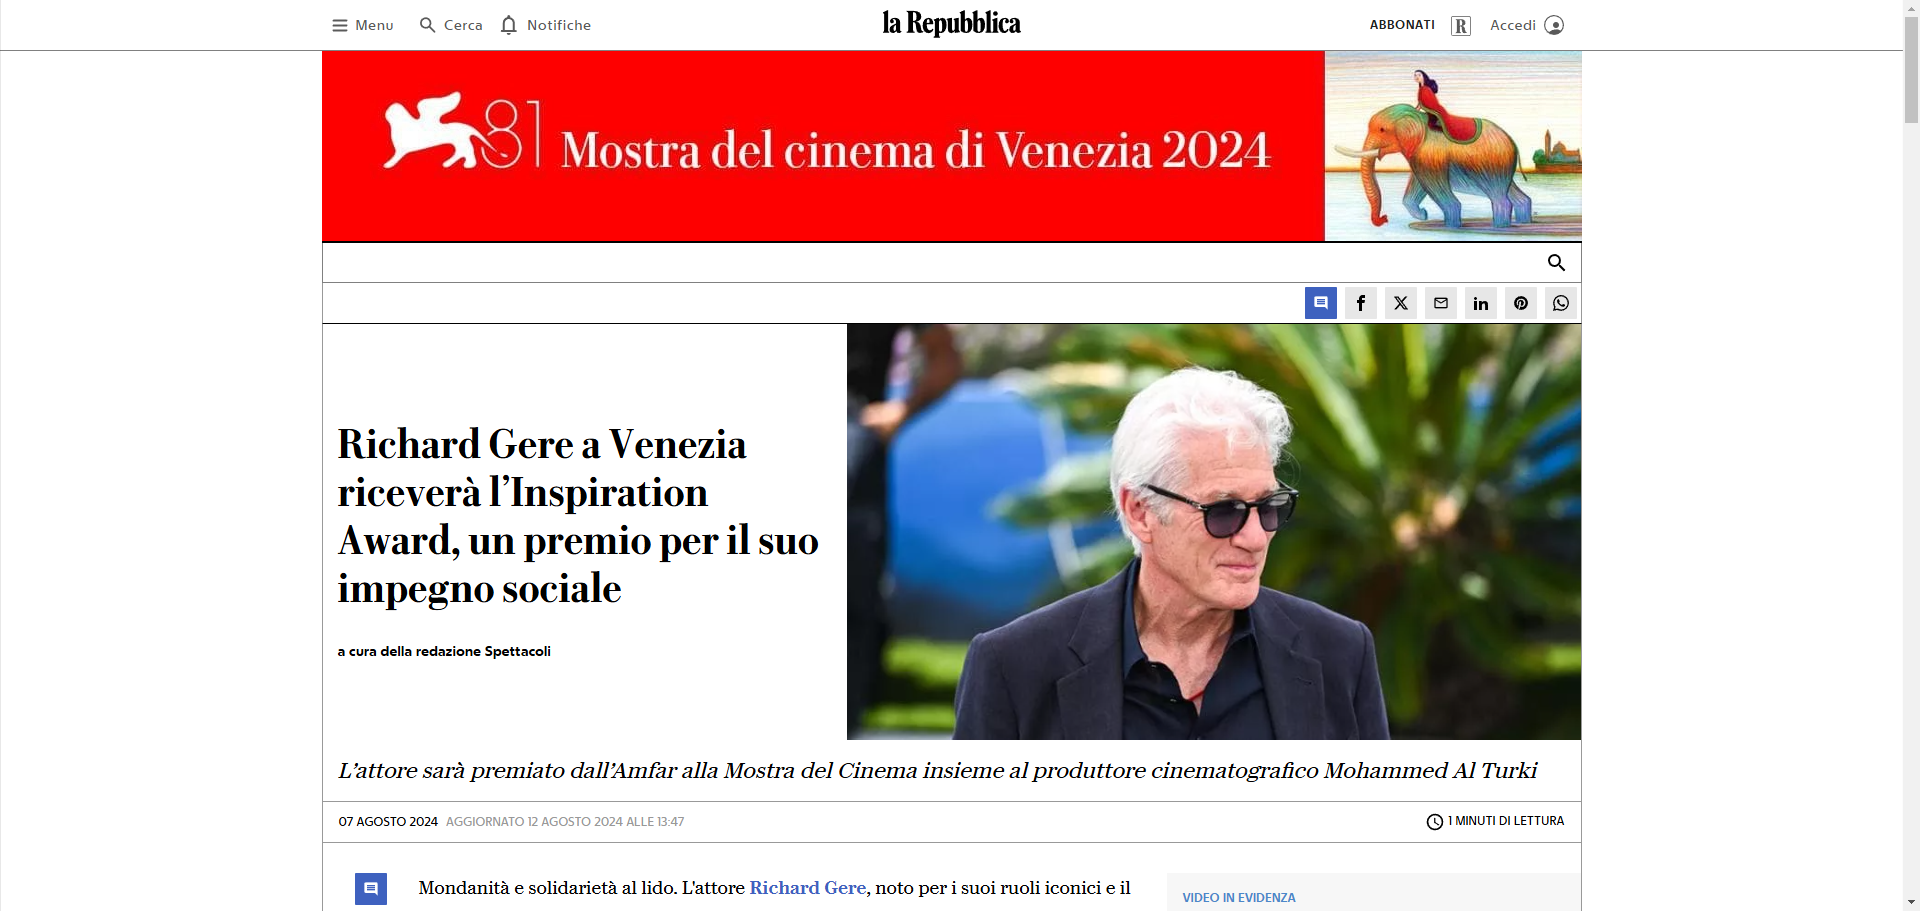
Task: Click the 'VIDEO IN EVIDENZA' heading
Action: click(x=1239, y=898)
